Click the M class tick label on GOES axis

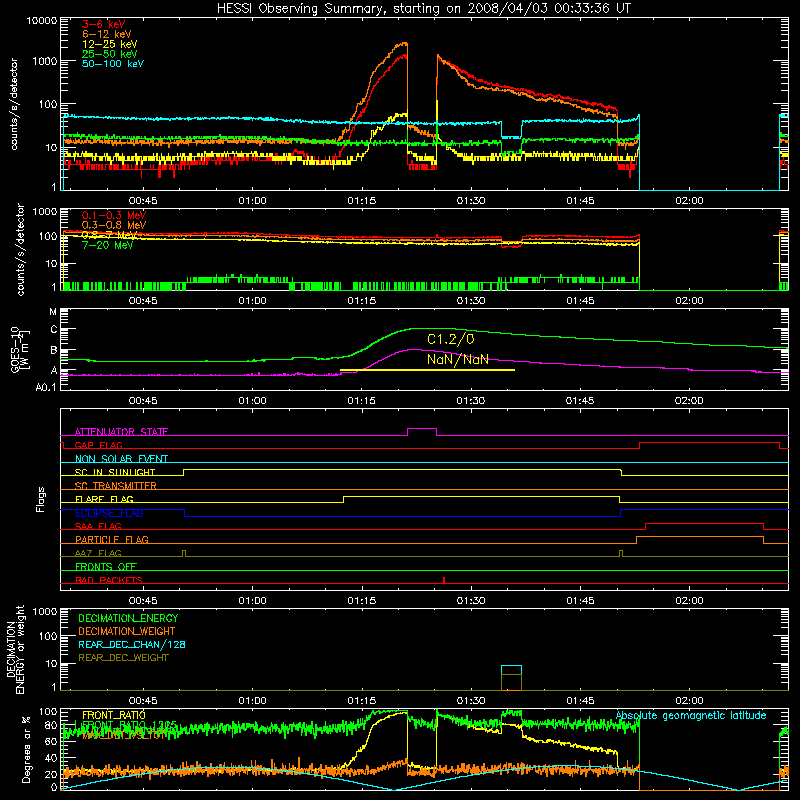point(53,311)
